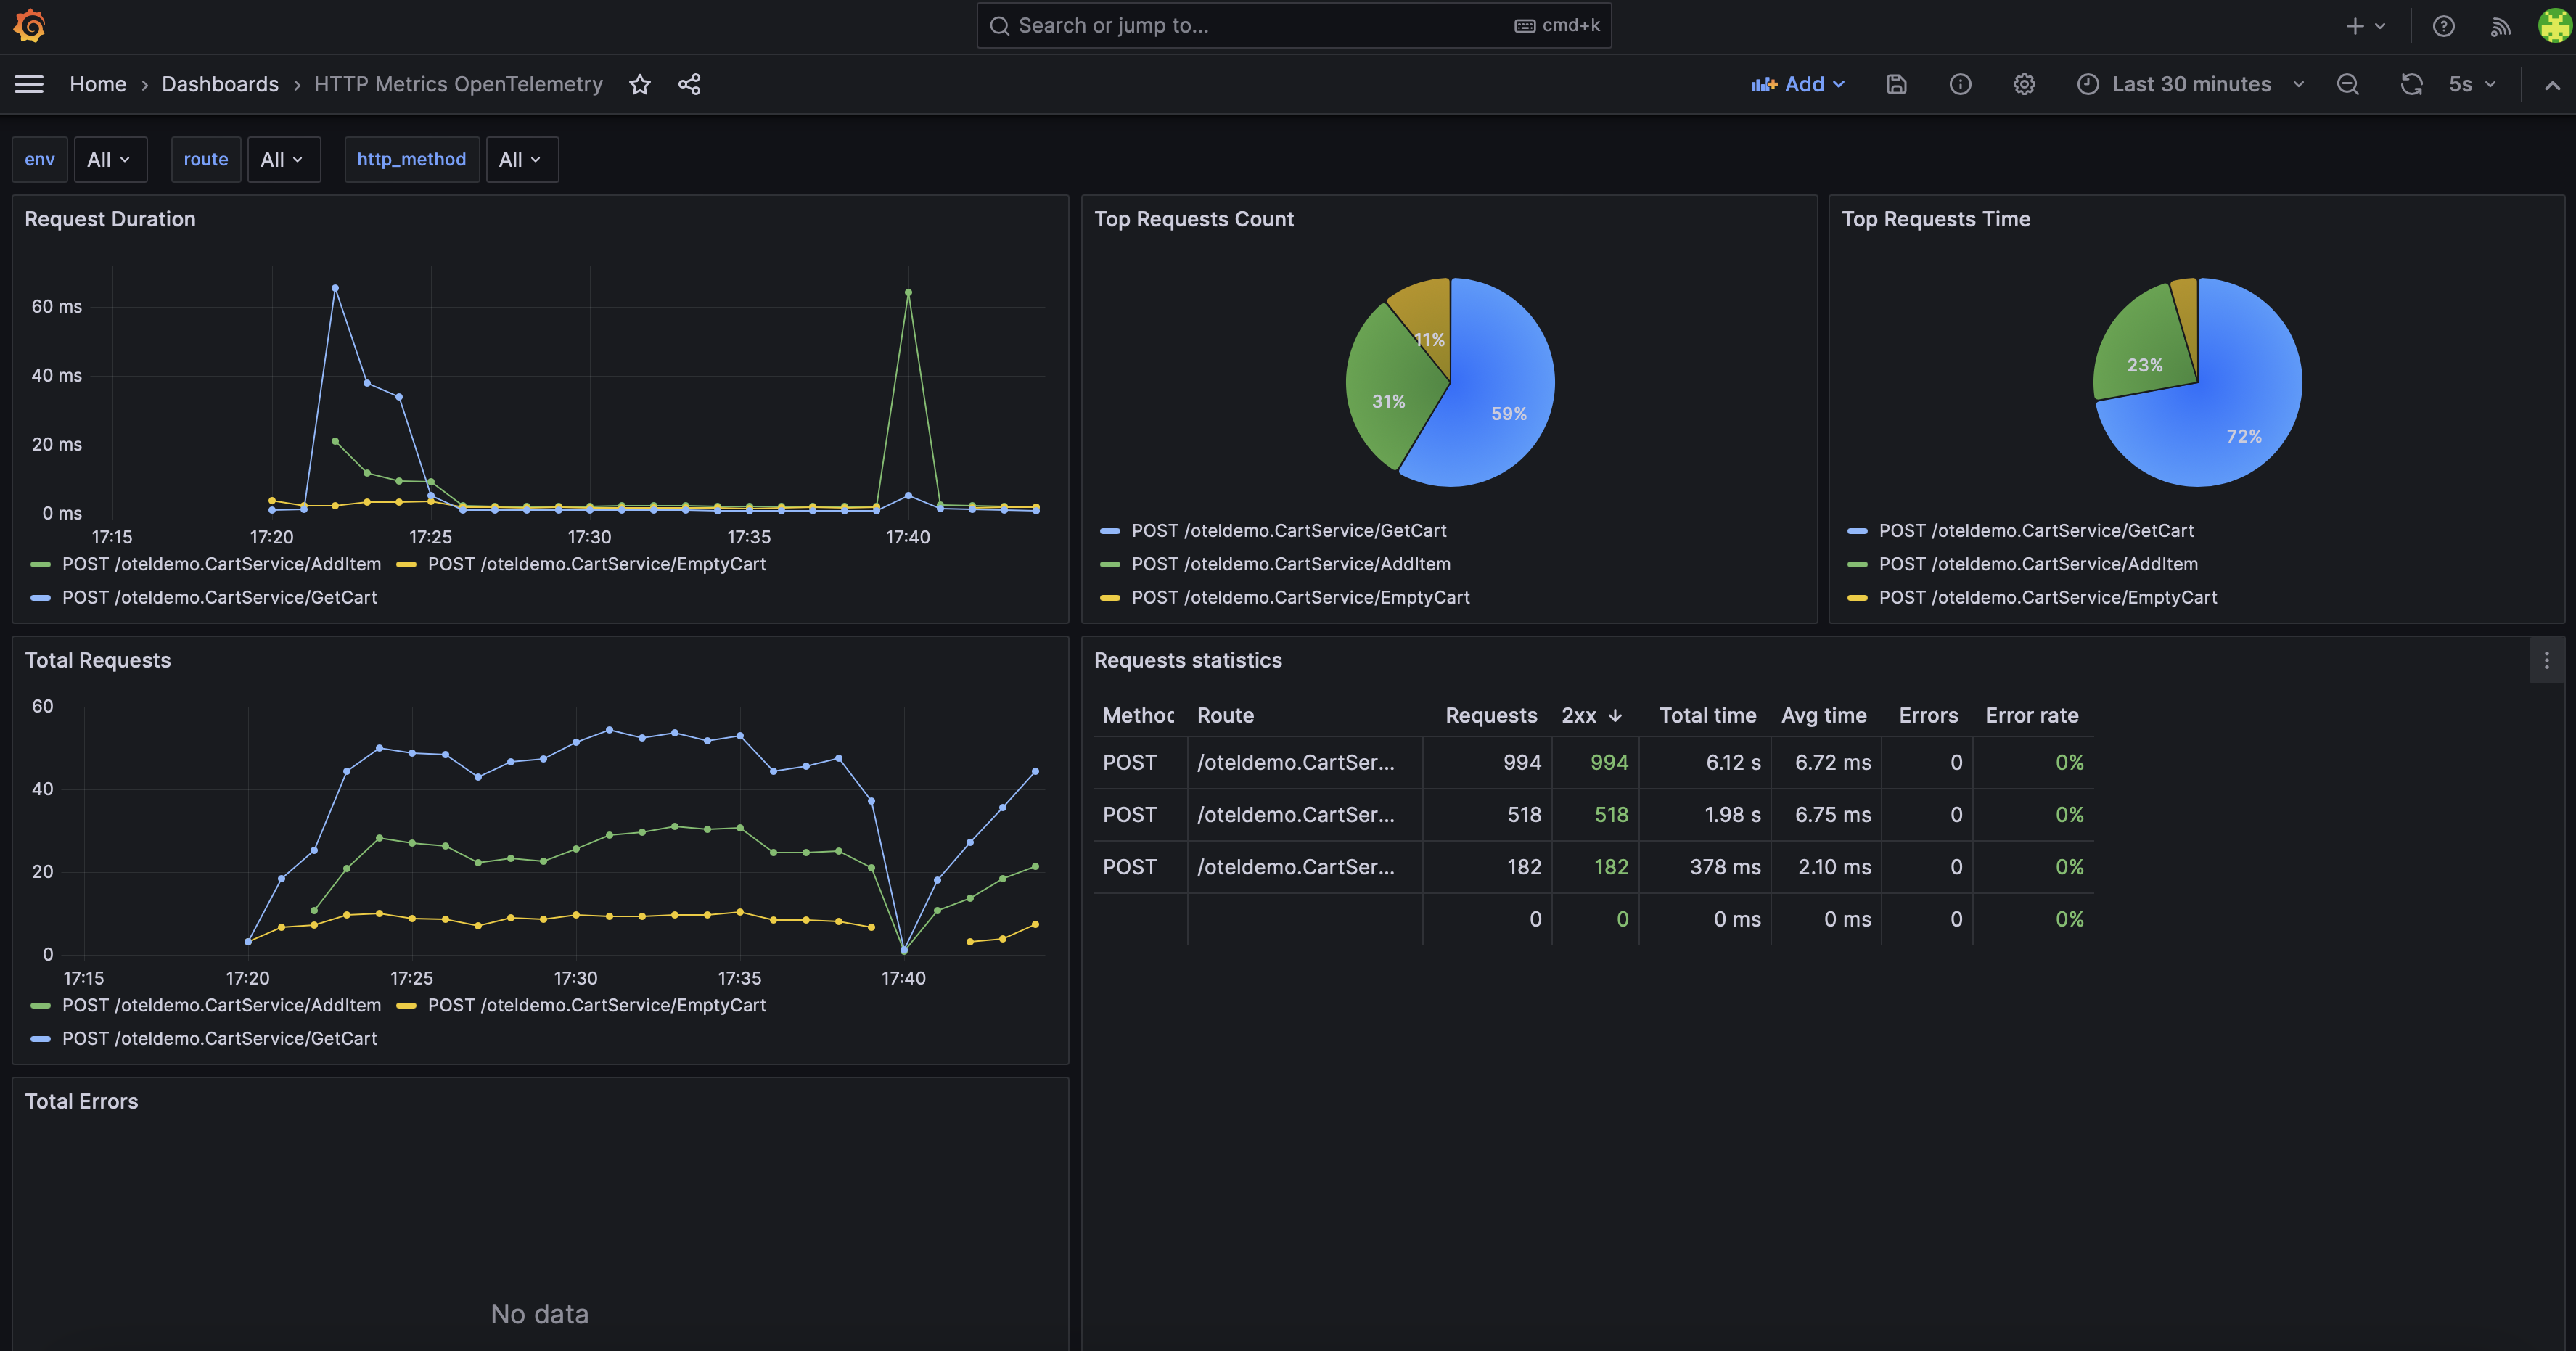
Task: Click the save dashboard icon
Action: tap(1896, 85)
